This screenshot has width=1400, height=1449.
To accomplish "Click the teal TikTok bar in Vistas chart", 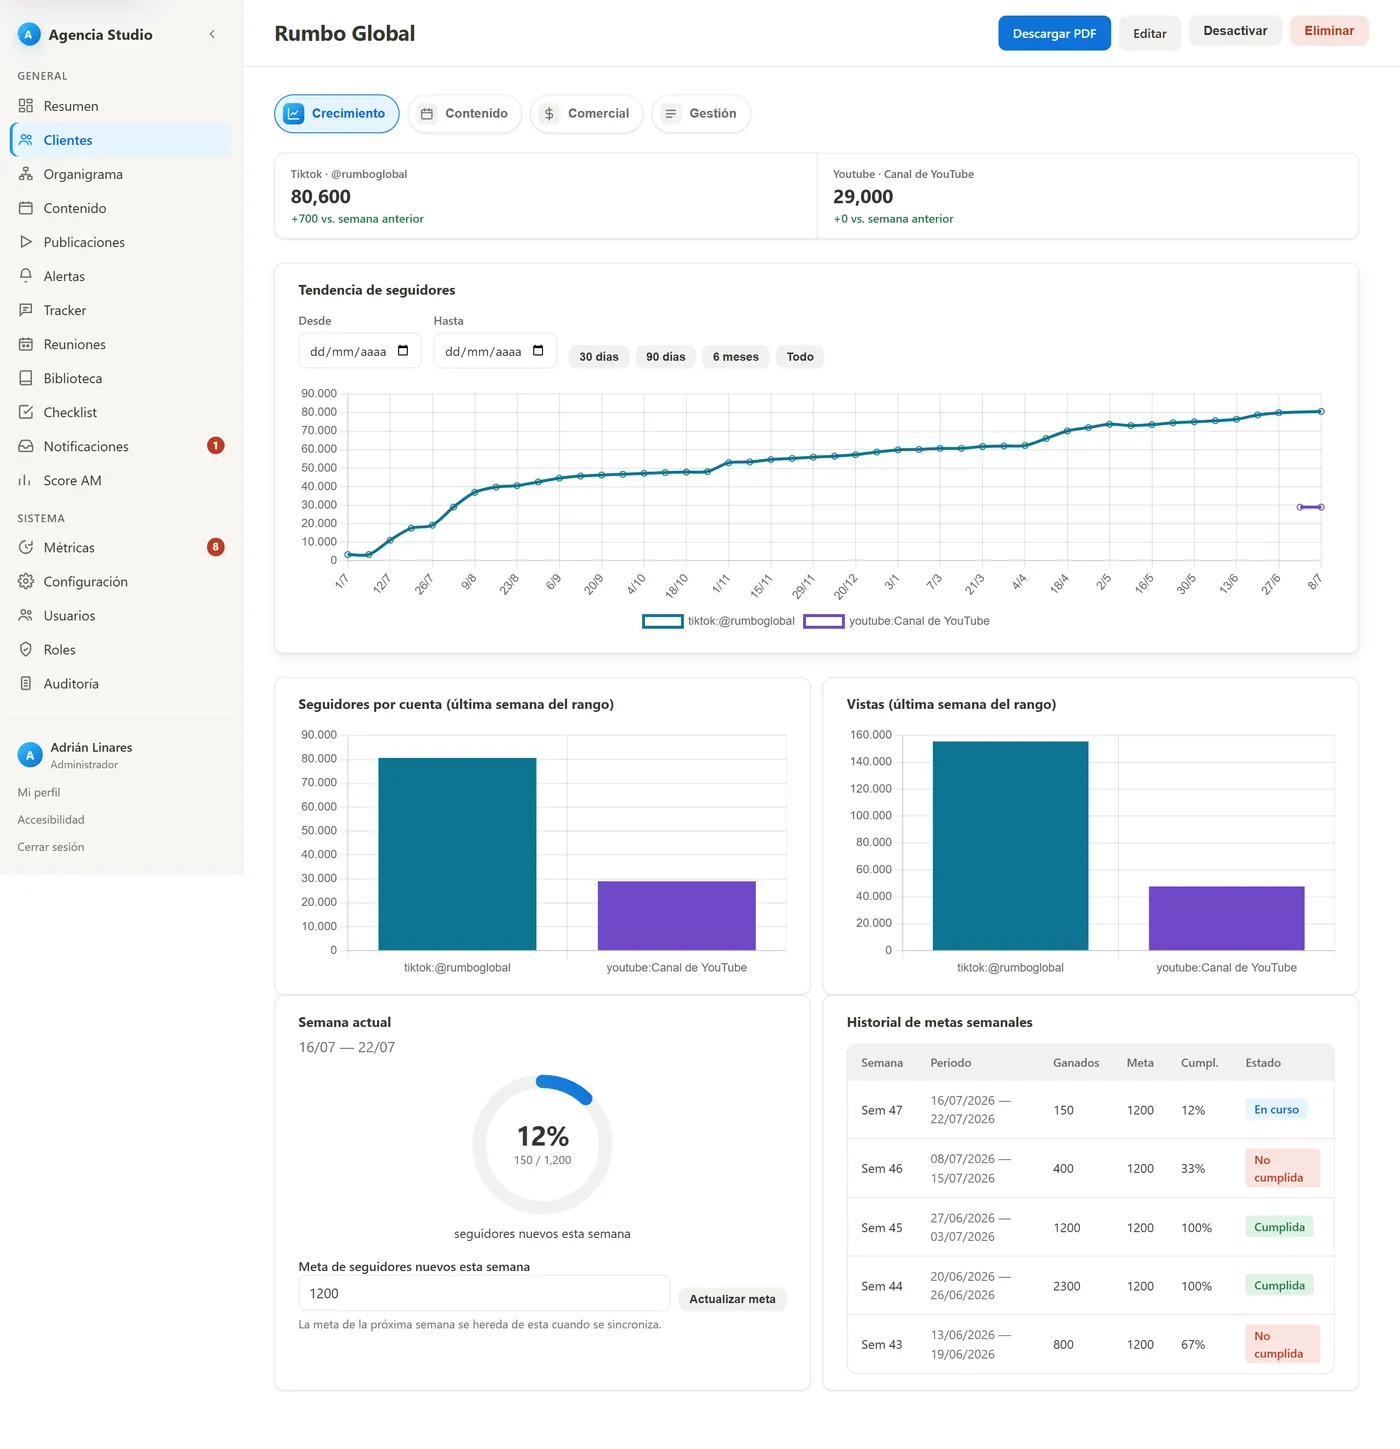I will tap(1010, 845).
